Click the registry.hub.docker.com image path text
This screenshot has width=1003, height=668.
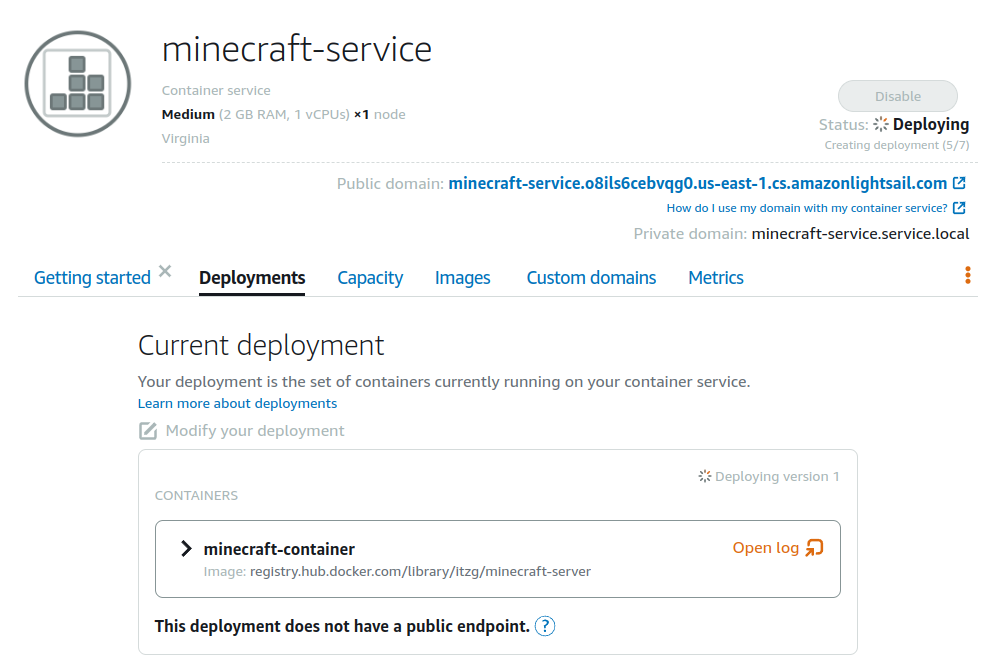(420, 571)
